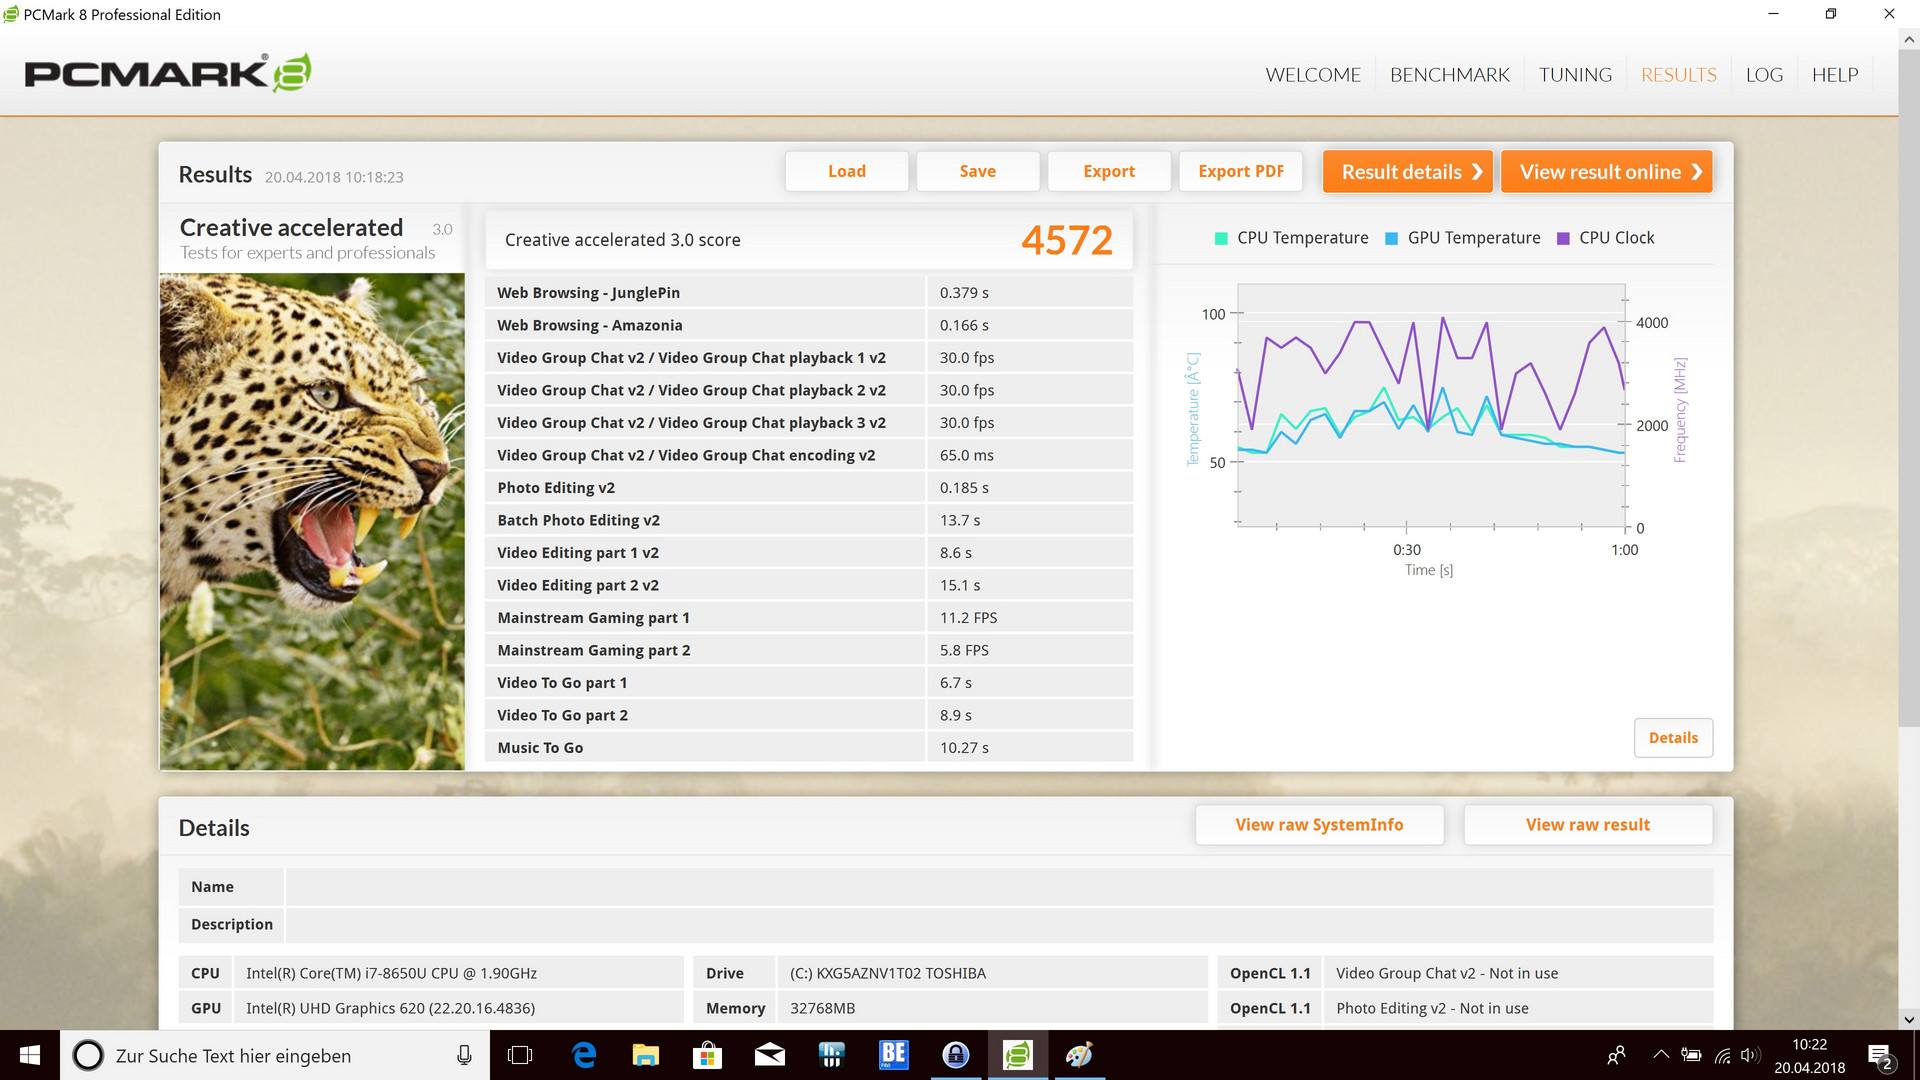Viewport: 1920px width, 1080px height.
Task: Show hidden system tray icons
Action: (1661, 1055)
